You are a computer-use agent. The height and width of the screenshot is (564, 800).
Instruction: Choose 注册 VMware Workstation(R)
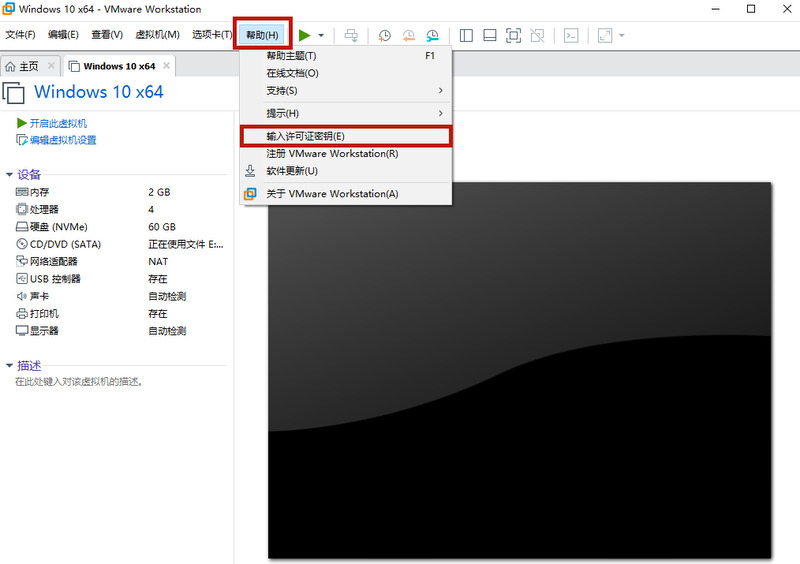[346, 154]
